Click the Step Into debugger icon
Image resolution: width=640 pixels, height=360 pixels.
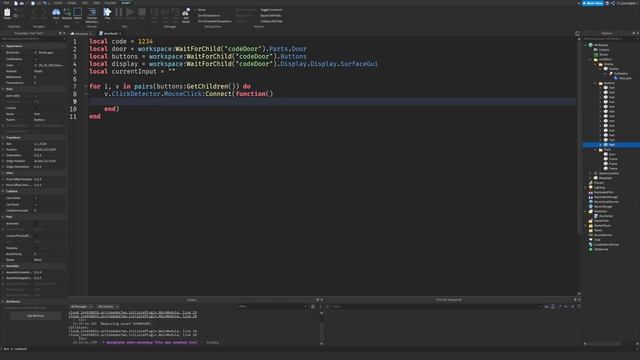tap(154, 13)
